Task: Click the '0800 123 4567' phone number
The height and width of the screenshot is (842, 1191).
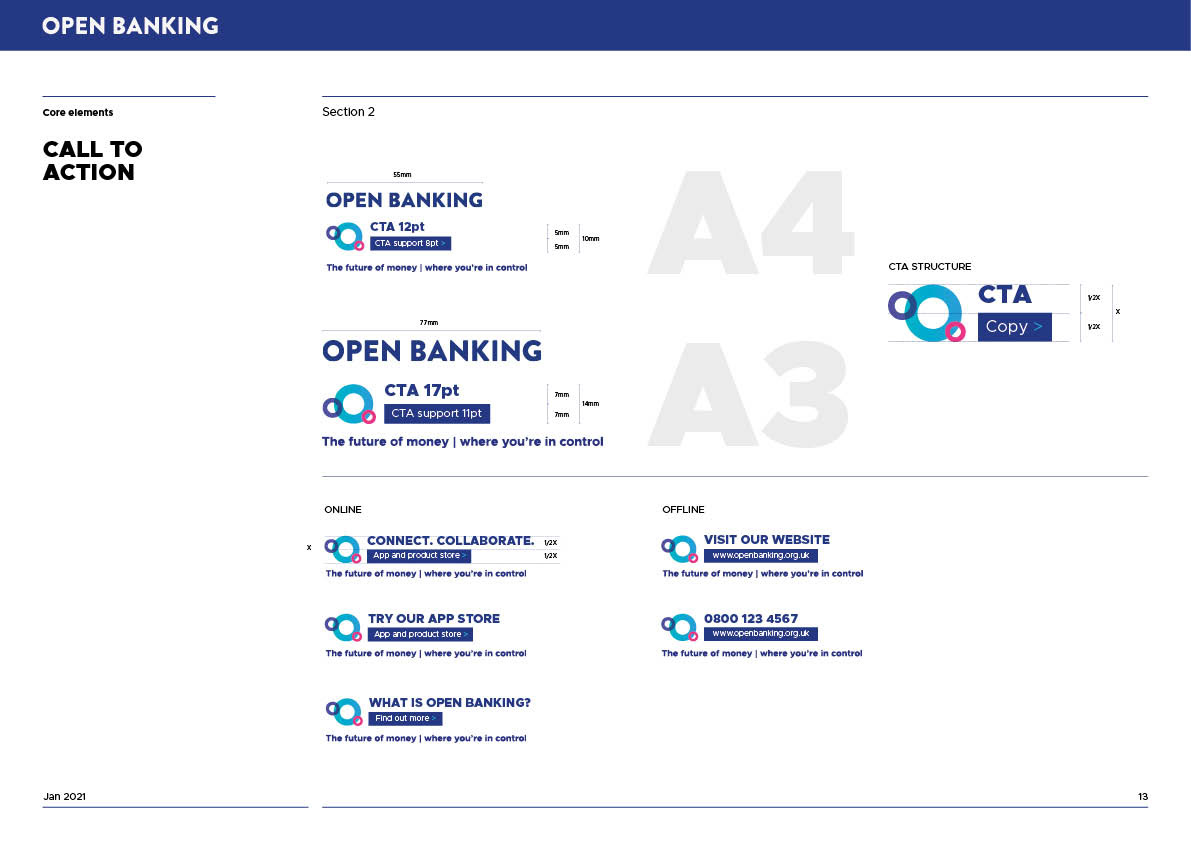Action: pyautogui.click(x=750, y=619)
